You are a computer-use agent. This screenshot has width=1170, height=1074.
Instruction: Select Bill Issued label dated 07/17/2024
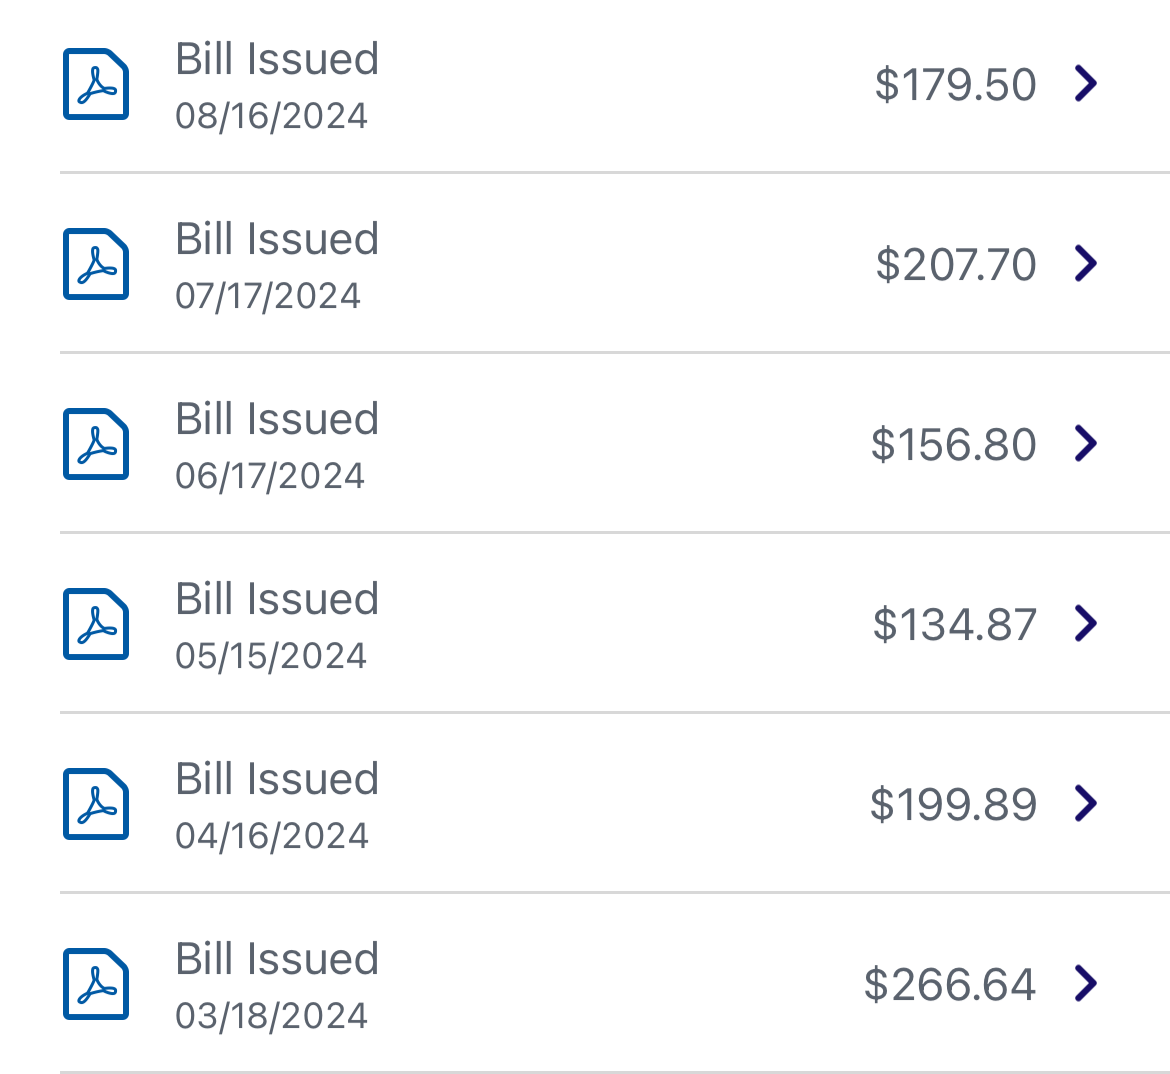(277, 239)
